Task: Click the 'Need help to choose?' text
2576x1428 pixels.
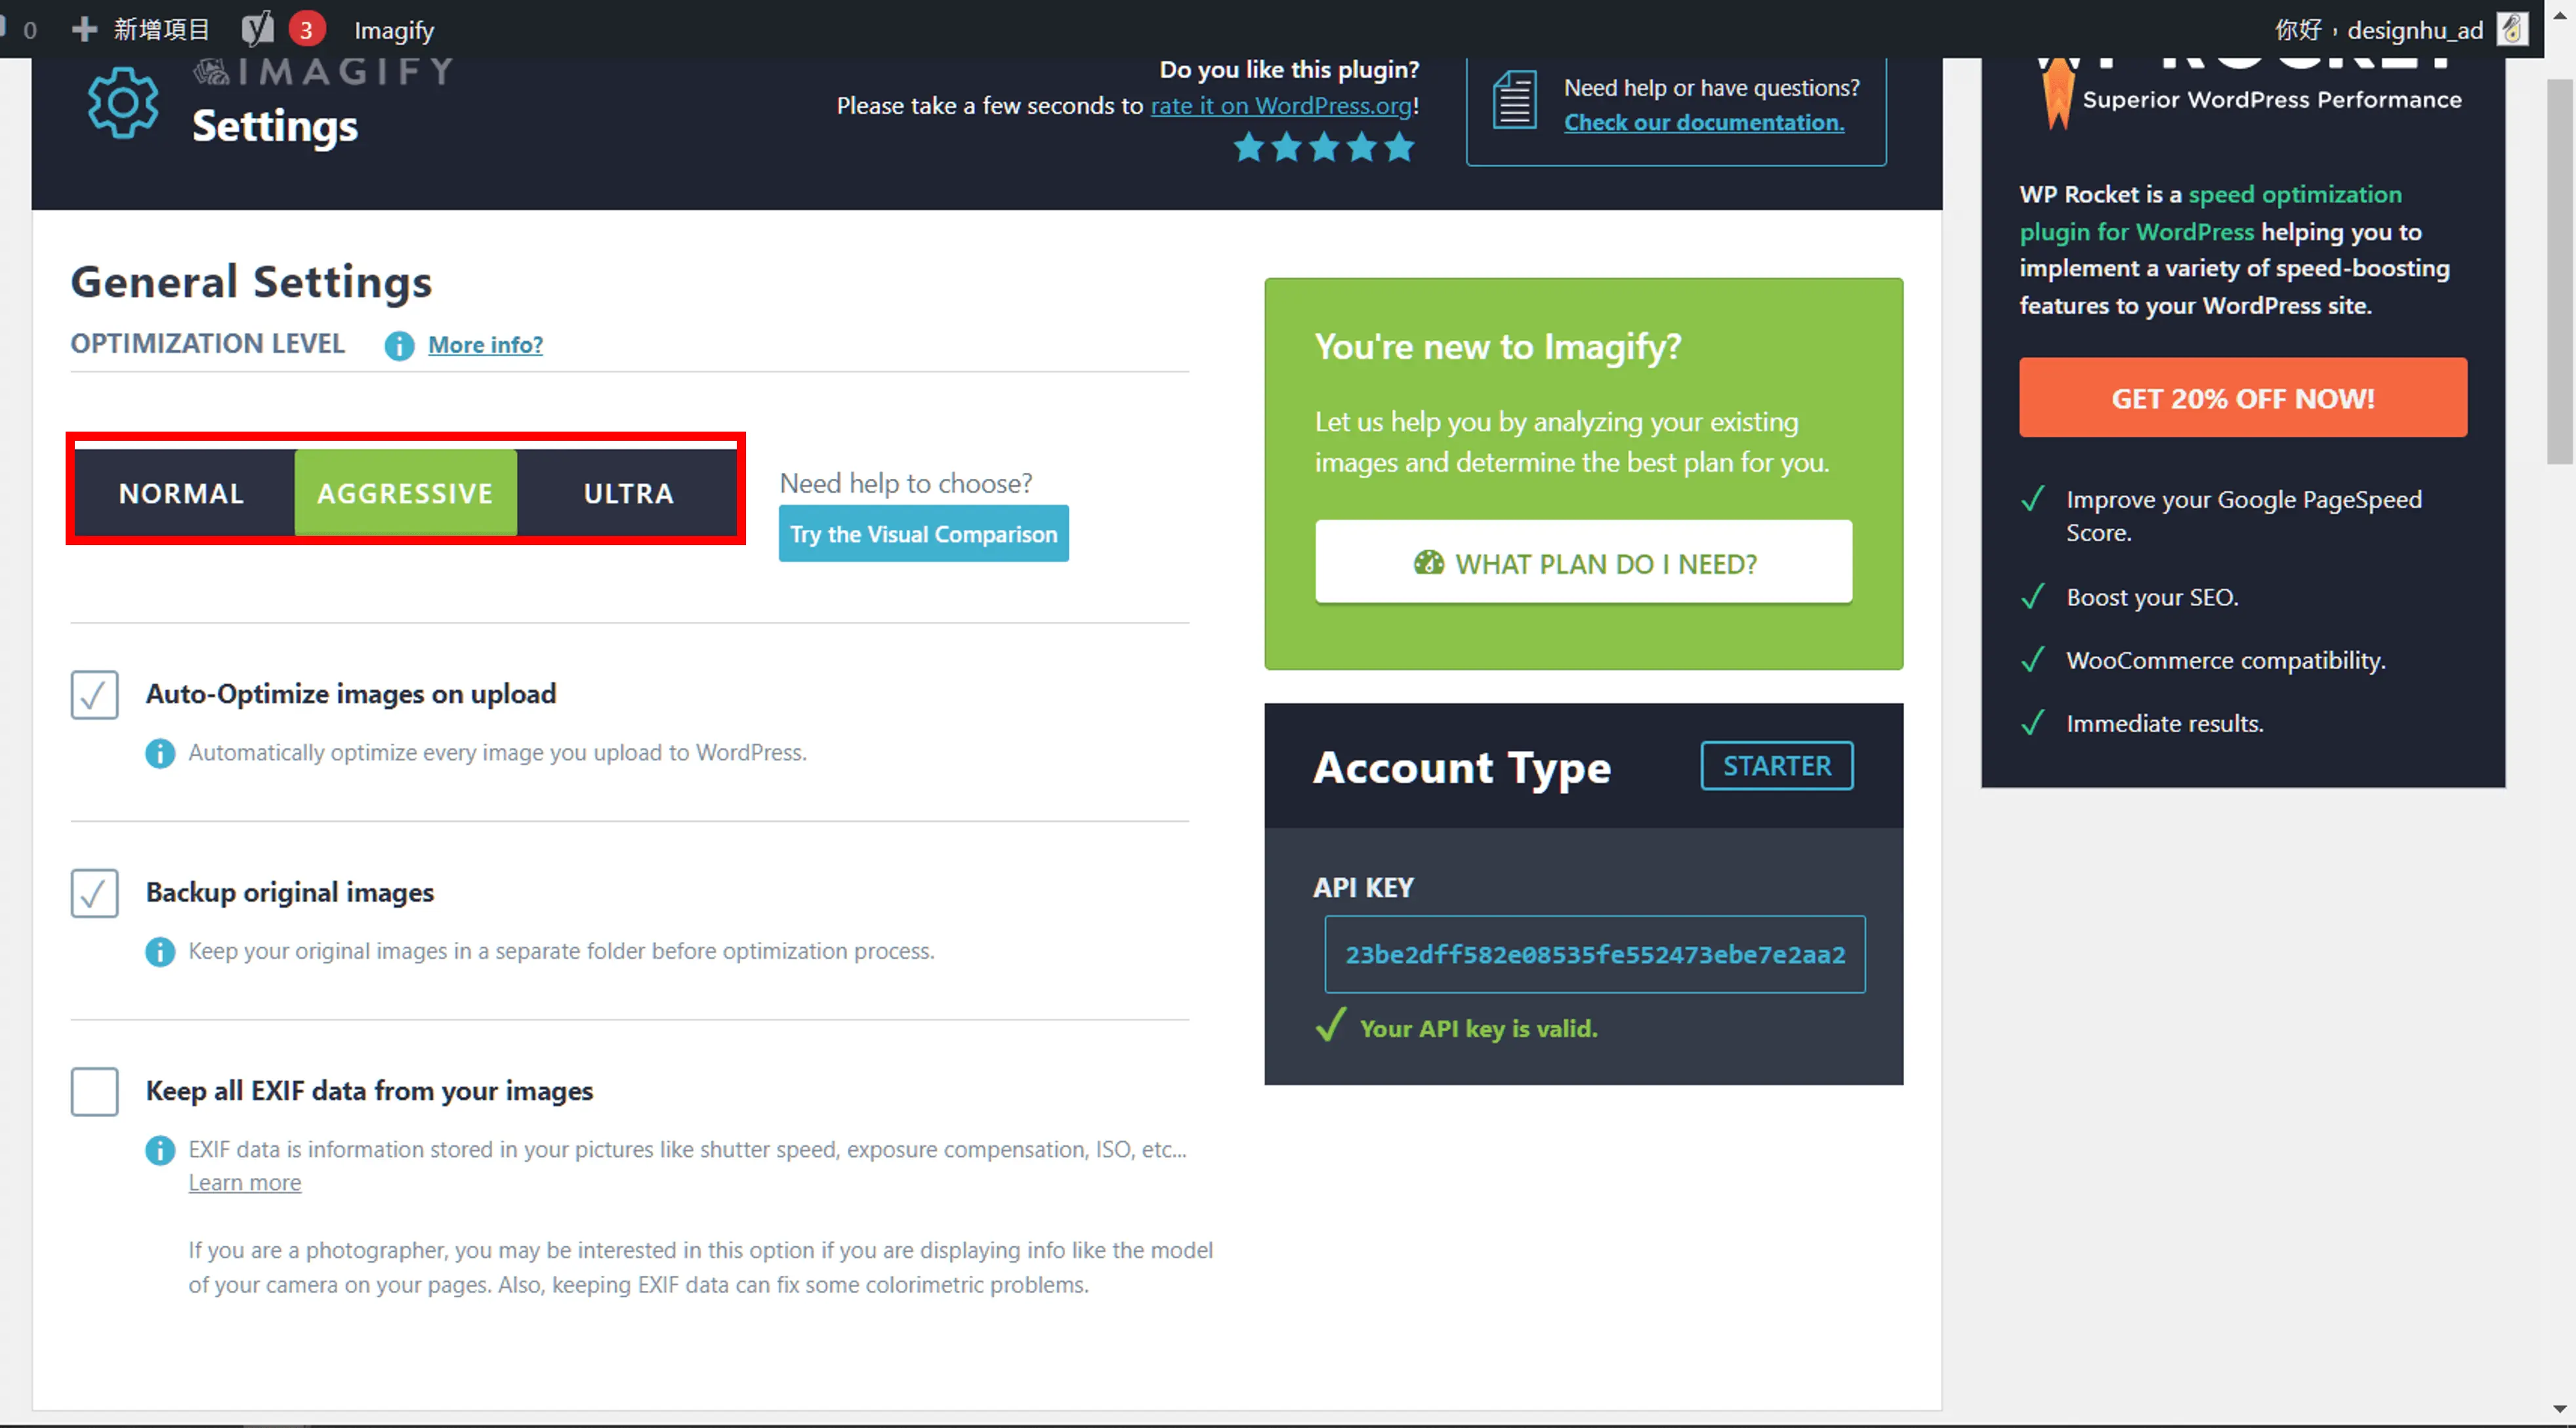Action: pyautogui.click(x=906, y=483)
